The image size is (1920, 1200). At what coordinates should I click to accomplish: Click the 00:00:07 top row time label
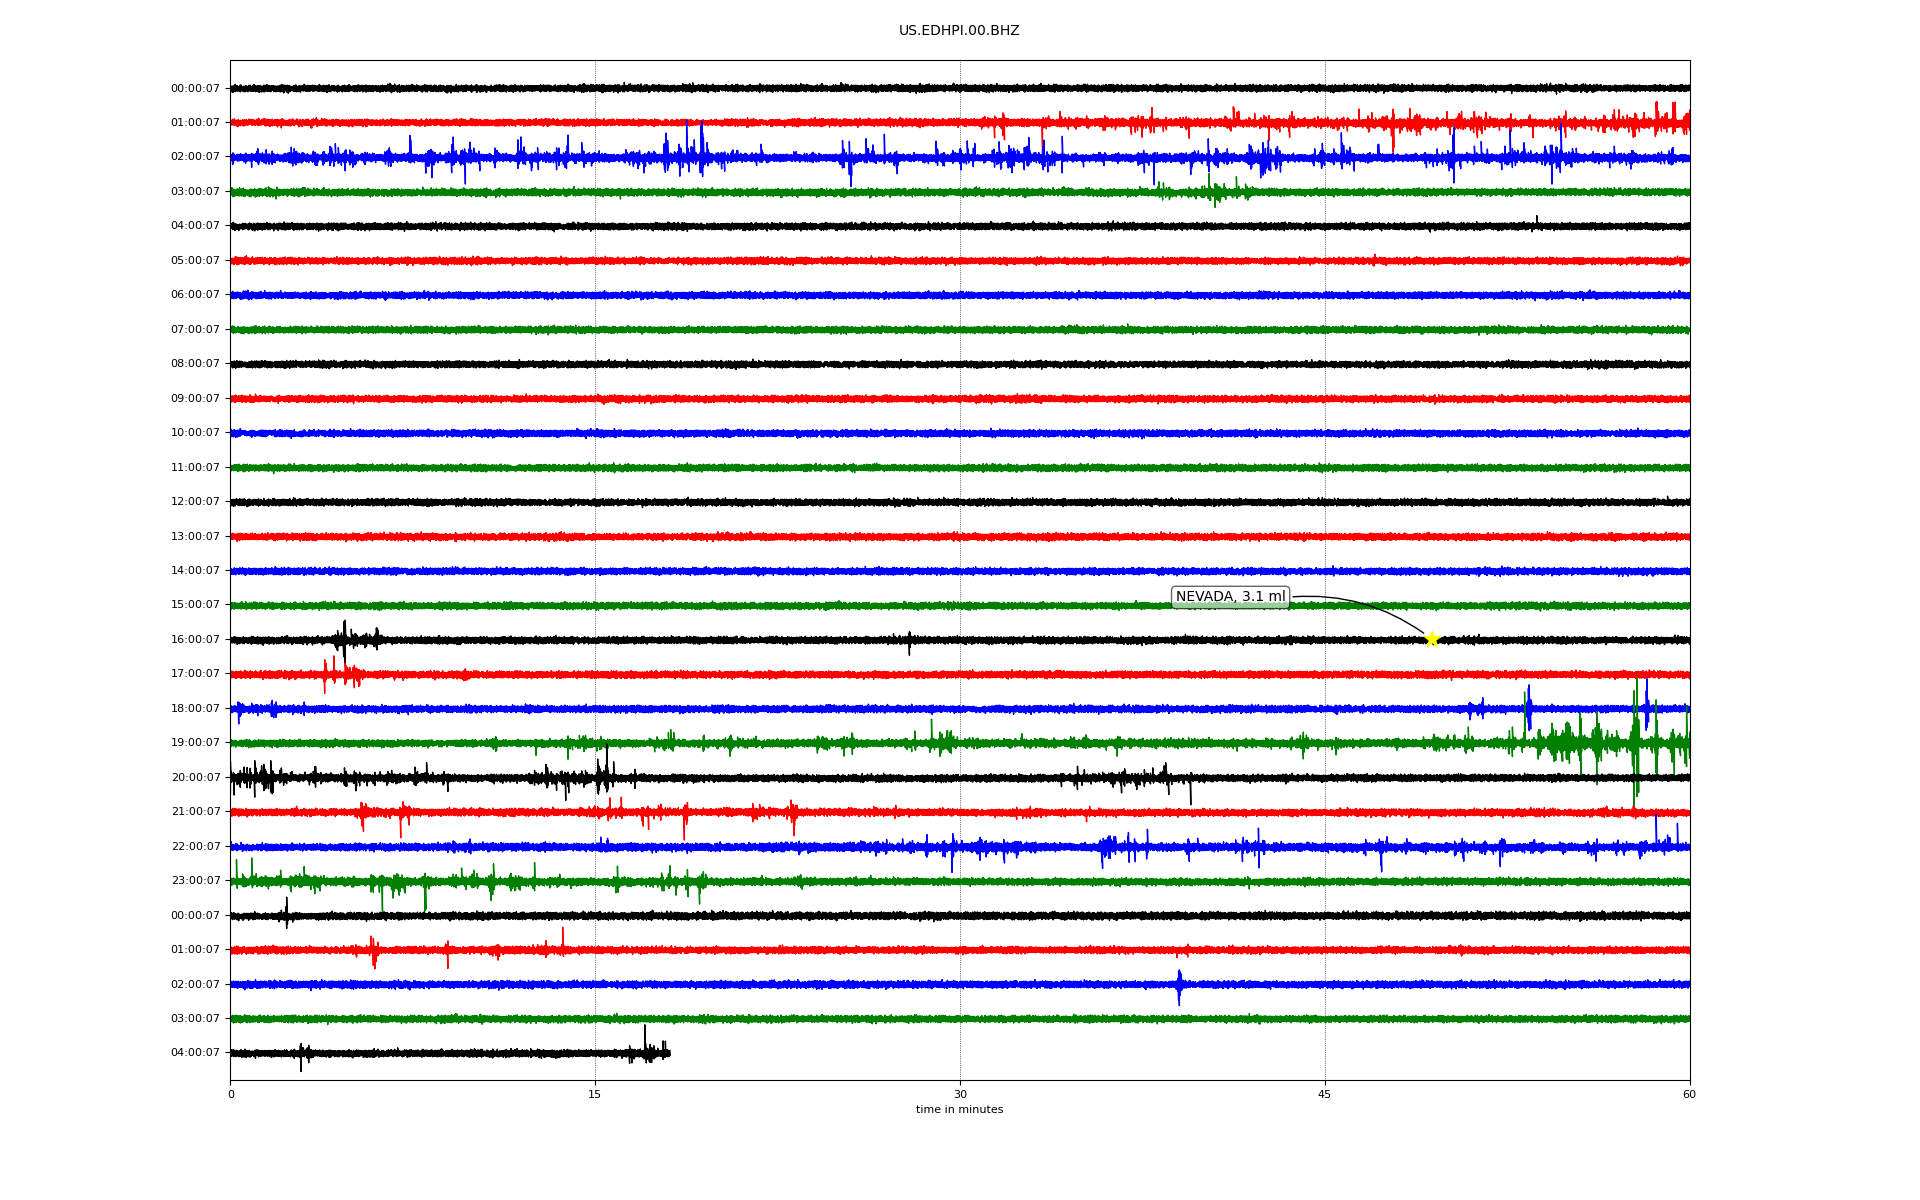pyautogui.click(x=195, y=89)
